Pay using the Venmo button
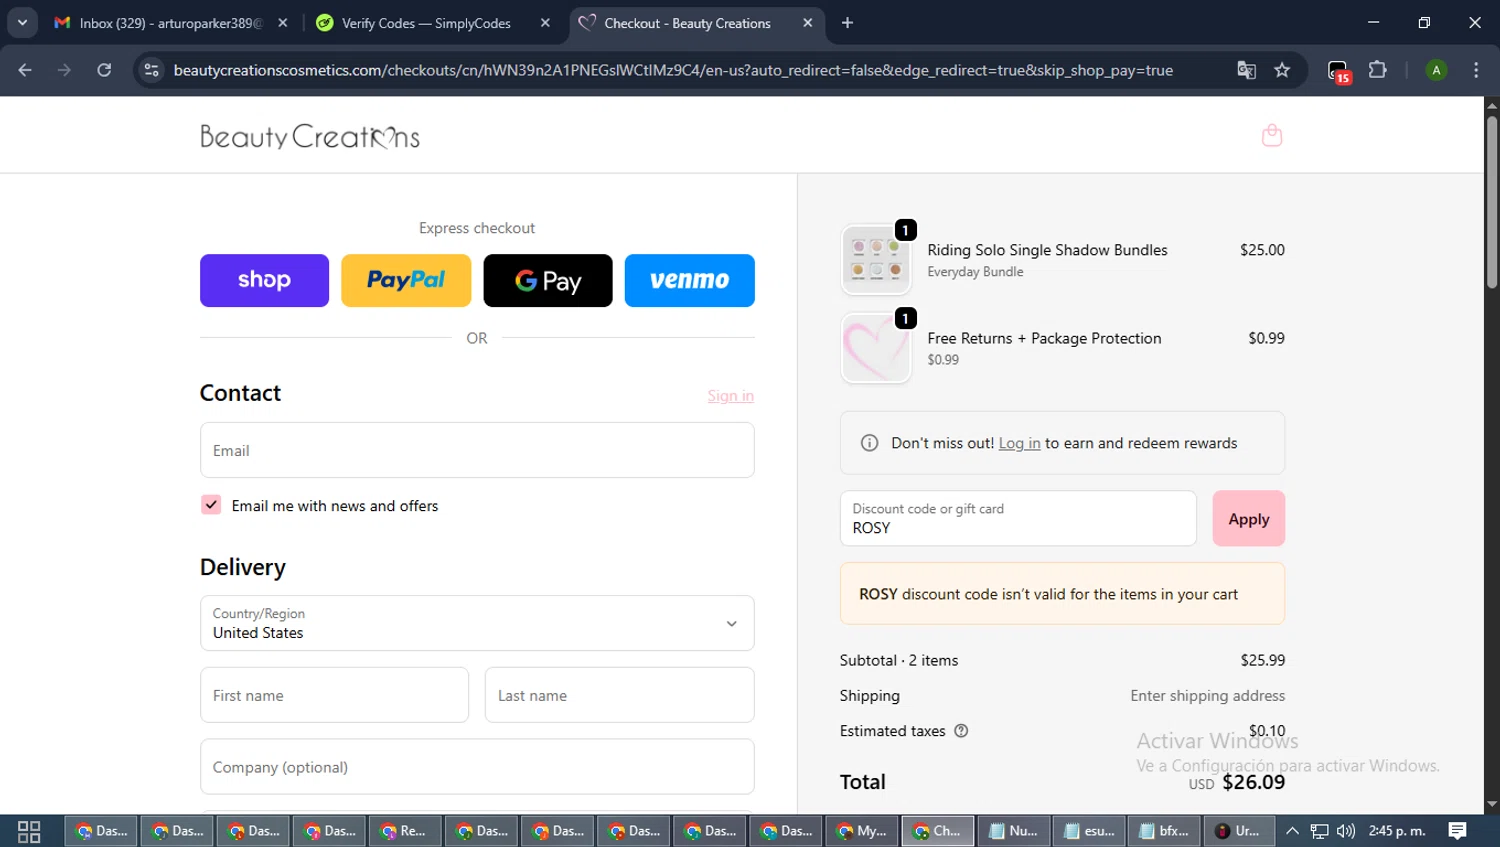Screen dimensions: 1500x847 pos(690,280)
